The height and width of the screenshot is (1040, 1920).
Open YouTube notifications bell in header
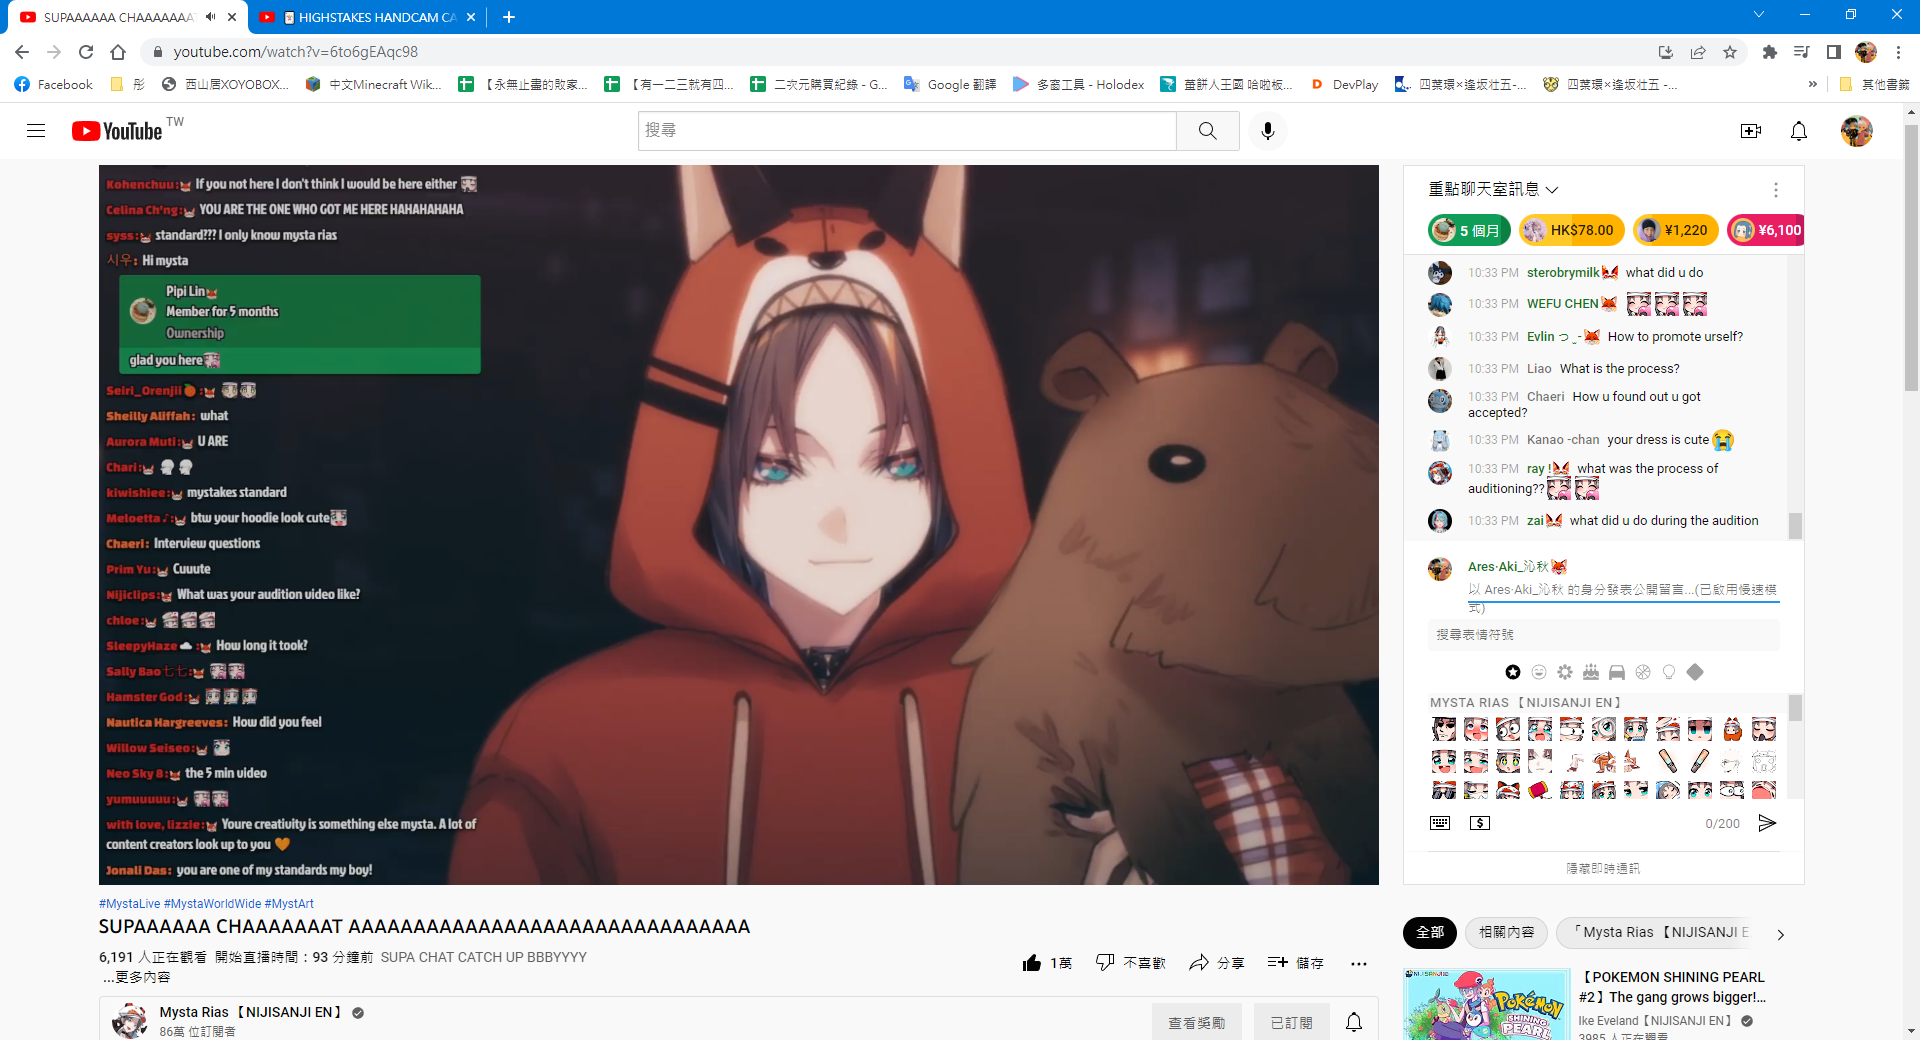point(1798,131)
